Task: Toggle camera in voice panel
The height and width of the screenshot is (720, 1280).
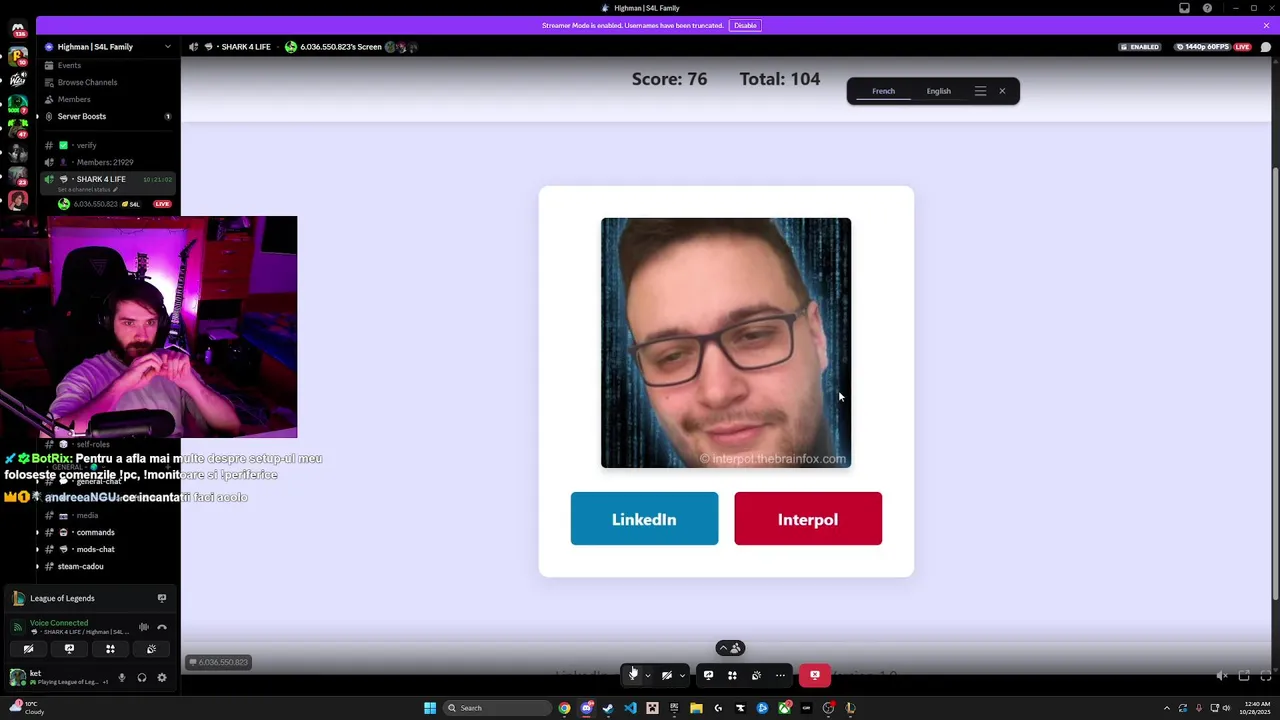Action: [x=28, y=649]
